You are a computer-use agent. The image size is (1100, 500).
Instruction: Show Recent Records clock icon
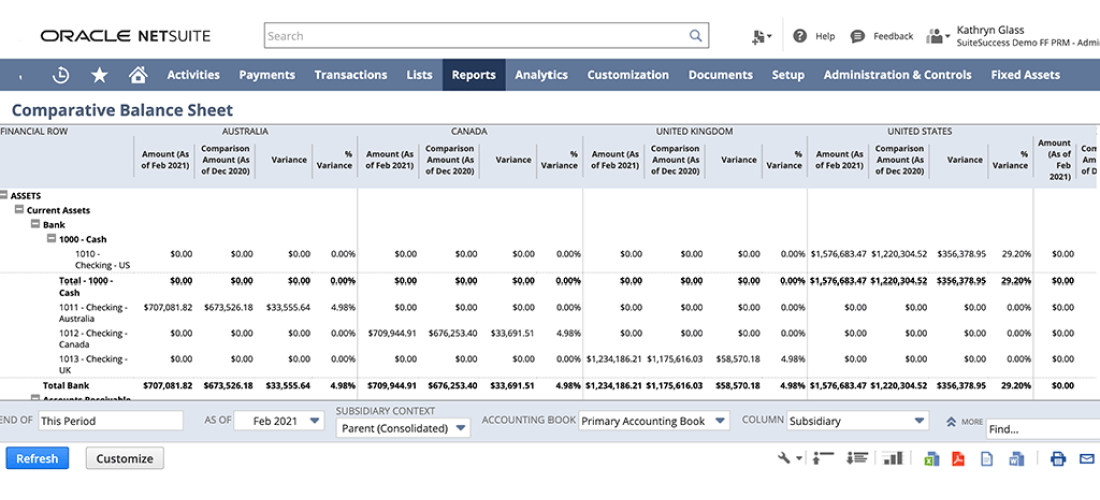tap(61, 75)
